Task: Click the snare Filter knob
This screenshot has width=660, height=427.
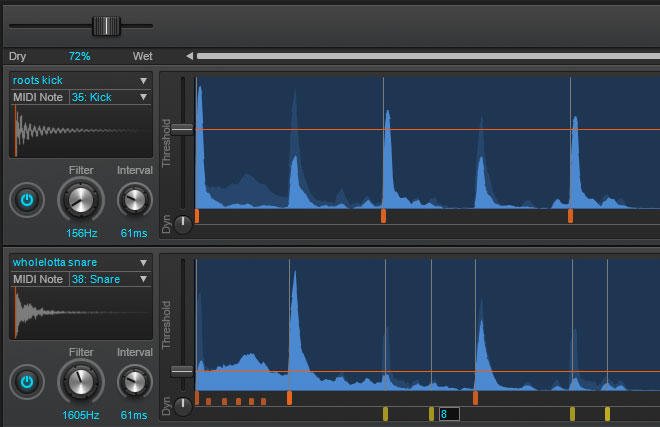Action: pos(81,382)
